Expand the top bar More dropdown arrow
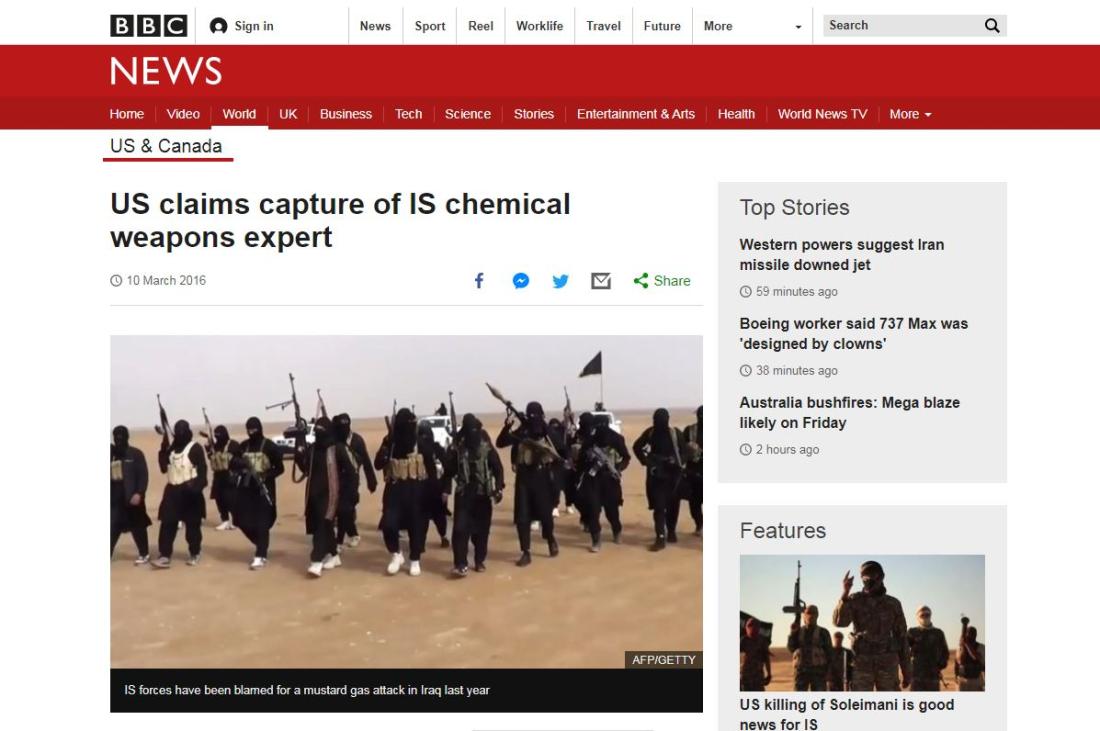 (x=798, y=27)
